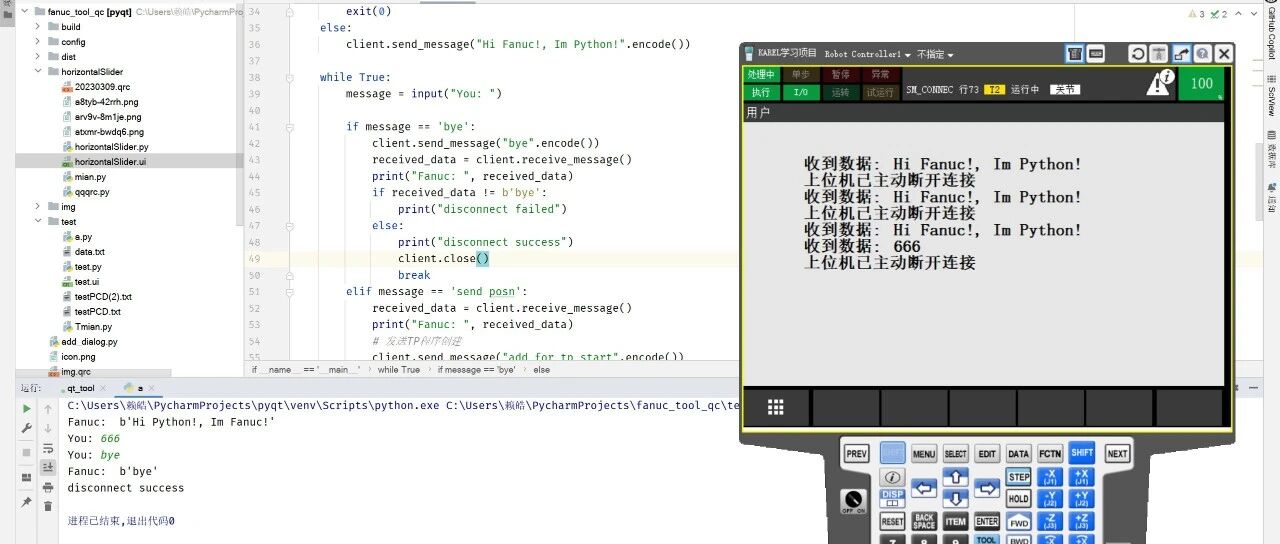Image resolution: width=1280 pixels, height=544 pixels.
Task: Click the FCTN key on the pendant
Action: [1050, 454]
